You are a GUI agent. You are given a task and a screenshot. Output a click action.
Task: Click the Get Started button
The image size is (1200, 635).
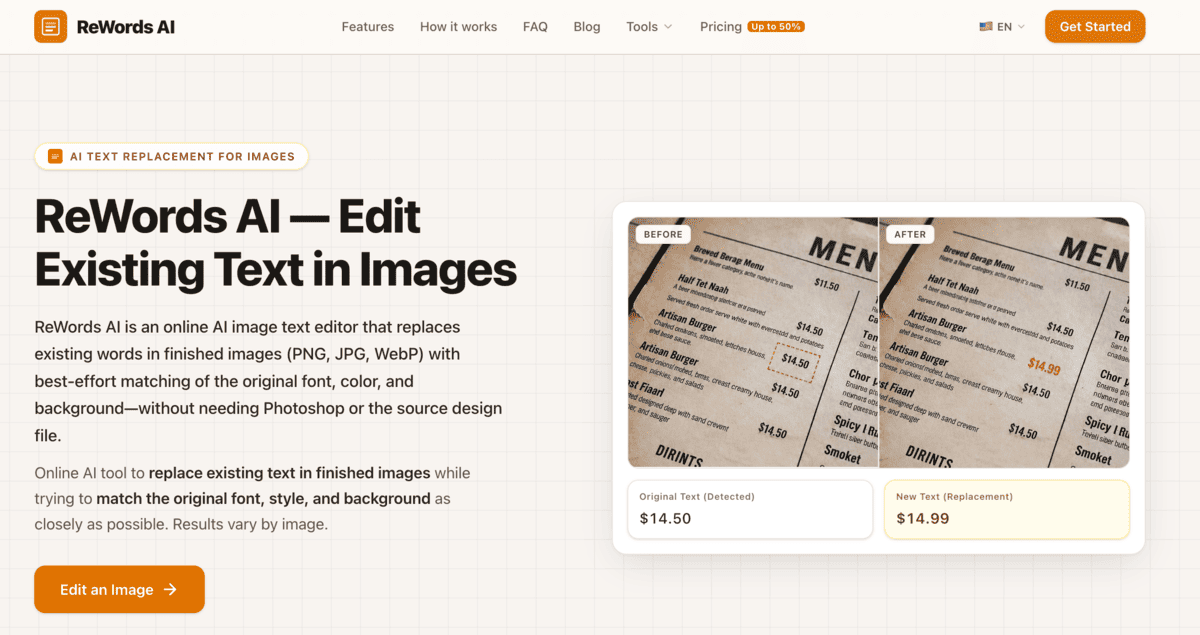(x=1095, y=27)
